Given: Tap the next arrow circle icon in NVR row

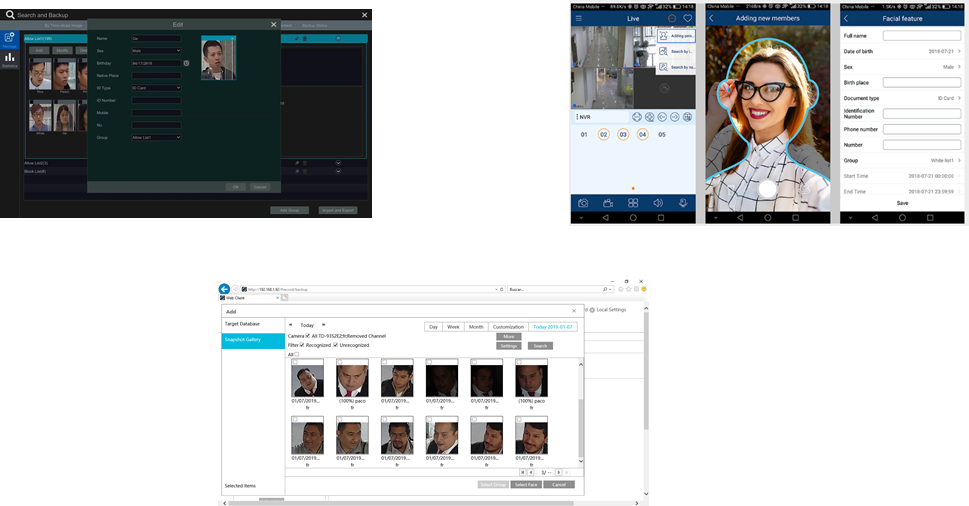Looking at the screenshot, I should click(675, 117).
